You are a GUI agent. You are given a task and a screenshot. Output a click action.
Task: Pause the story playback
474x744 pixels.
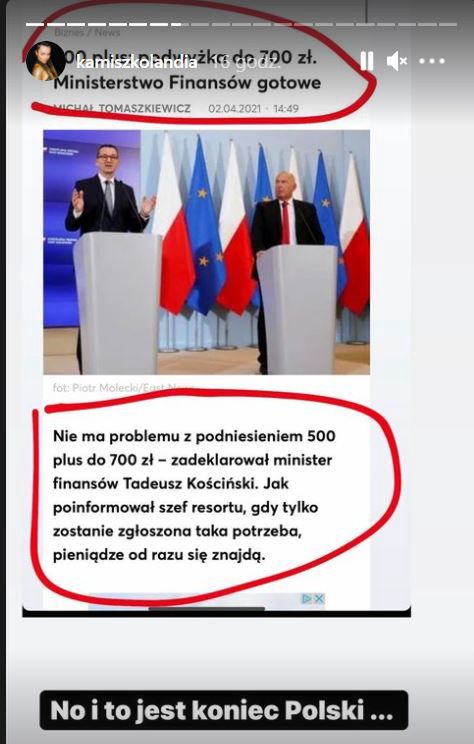click(x=366, y=61)
